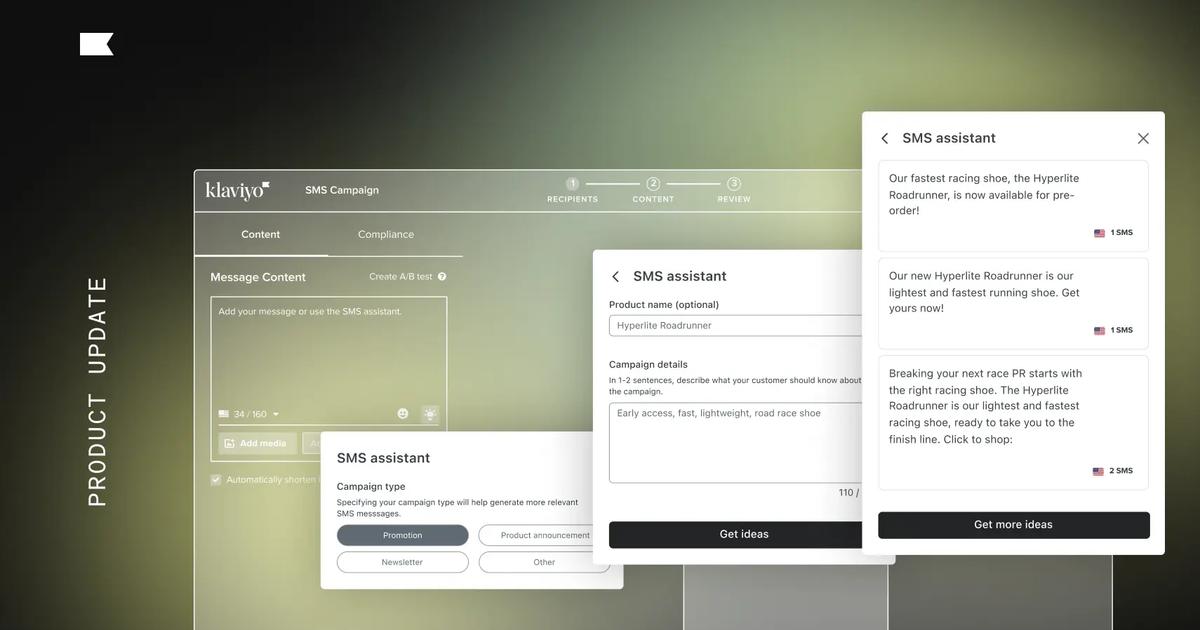Click the '2 SMS' label on third suggestion

[1121, 471]
